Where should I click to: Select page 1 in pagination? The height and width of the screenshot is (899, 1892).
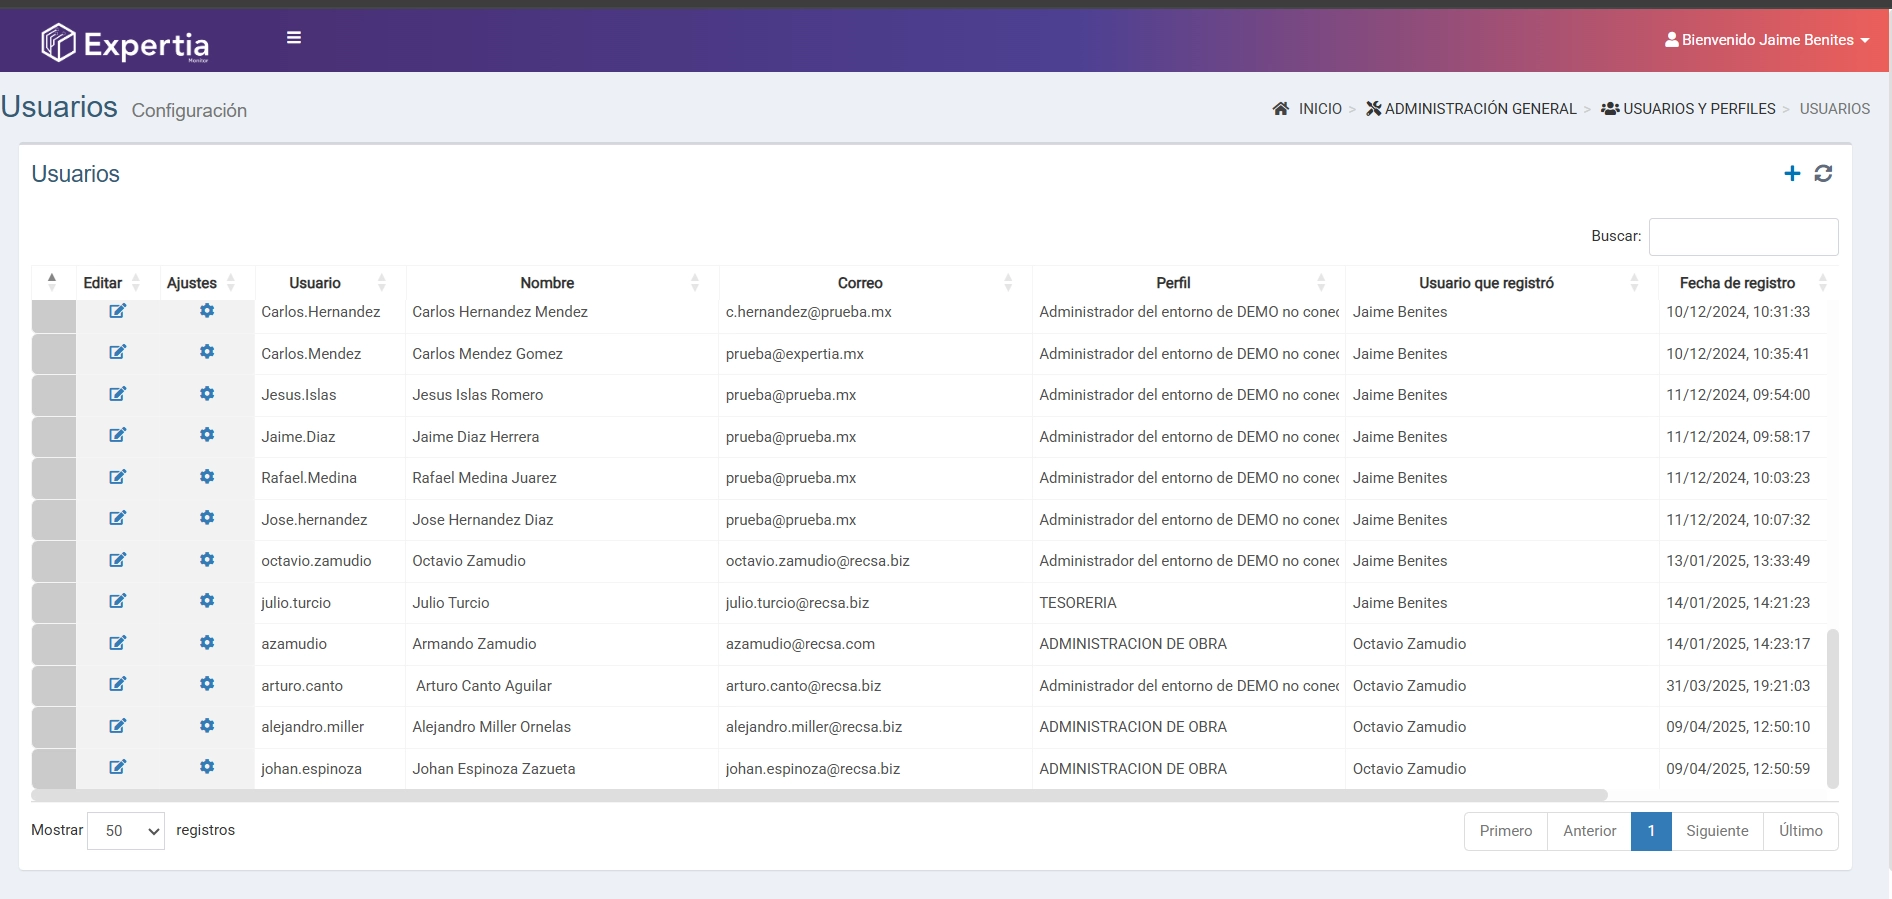coord(1651,831)
